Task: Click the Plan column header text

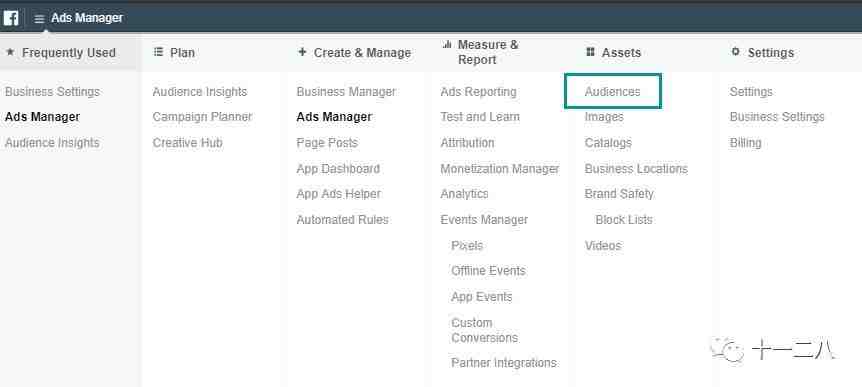Action: tap(183, 53)
